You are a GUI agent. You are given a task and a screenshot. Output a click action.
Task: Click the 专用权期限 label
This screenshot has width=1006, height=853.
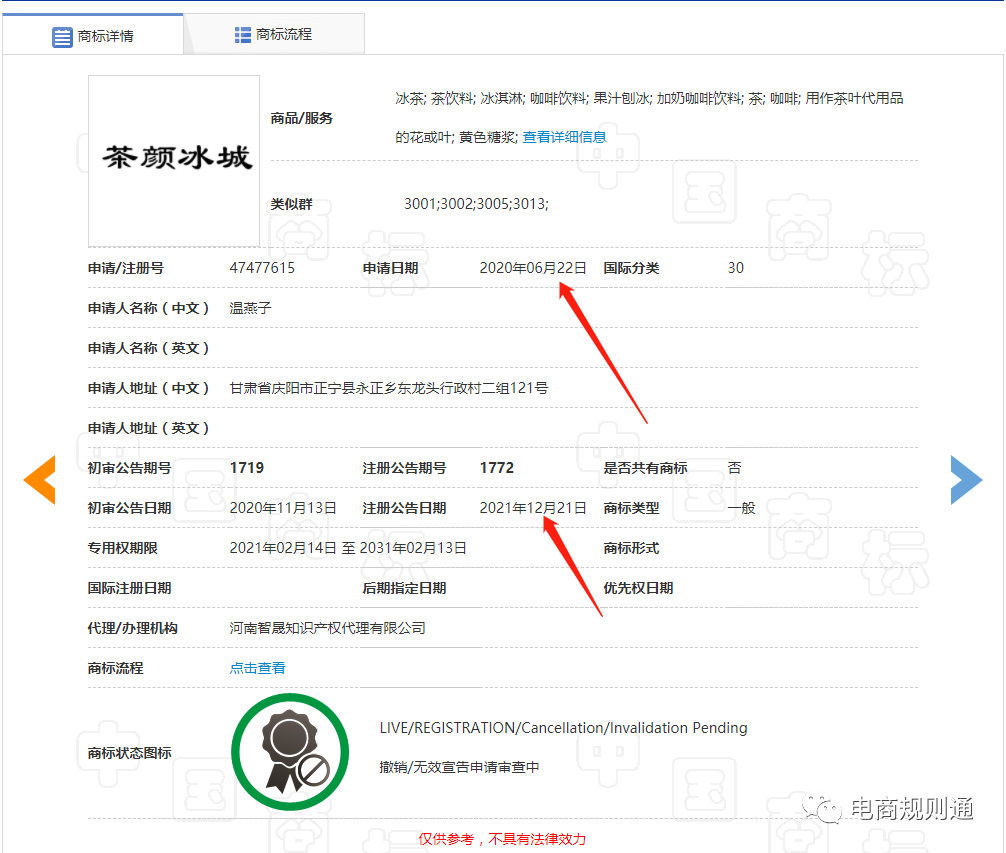point(123,548)
